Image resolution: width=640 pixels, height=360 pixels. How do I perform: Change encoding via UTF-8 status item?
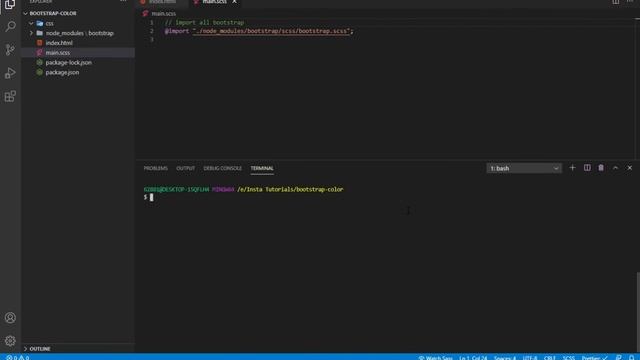530,358
